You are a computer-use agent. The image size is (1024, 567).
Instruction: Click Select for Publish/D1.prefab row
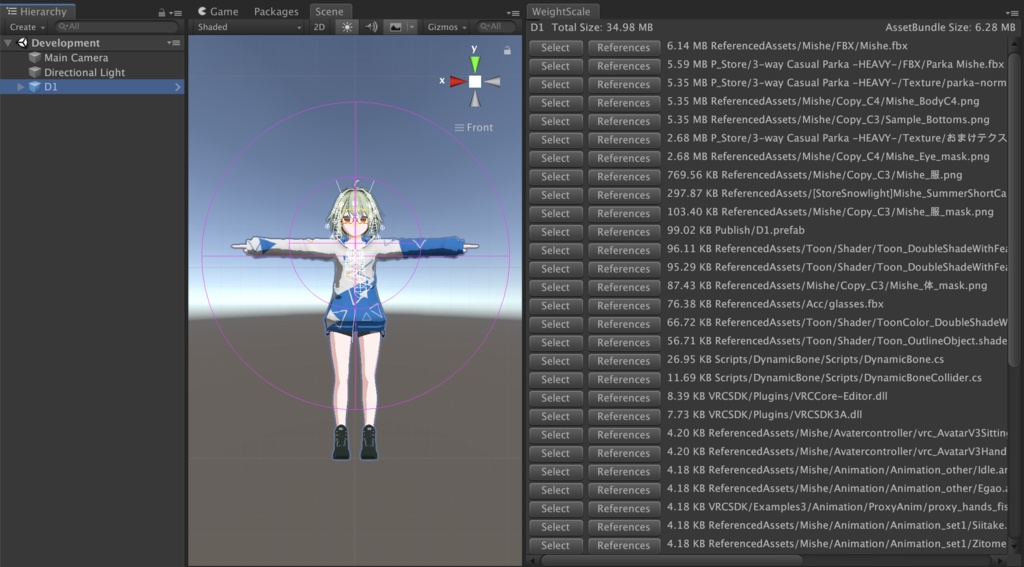click(x=555, y=232)
